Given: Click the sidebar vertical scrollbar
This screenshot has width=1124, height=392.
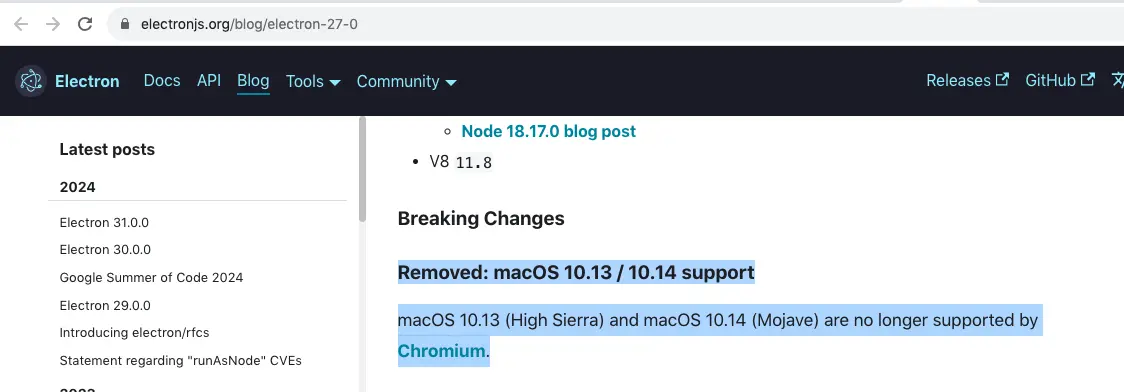Looking at the screenshot, I should [x=362, y=170].
